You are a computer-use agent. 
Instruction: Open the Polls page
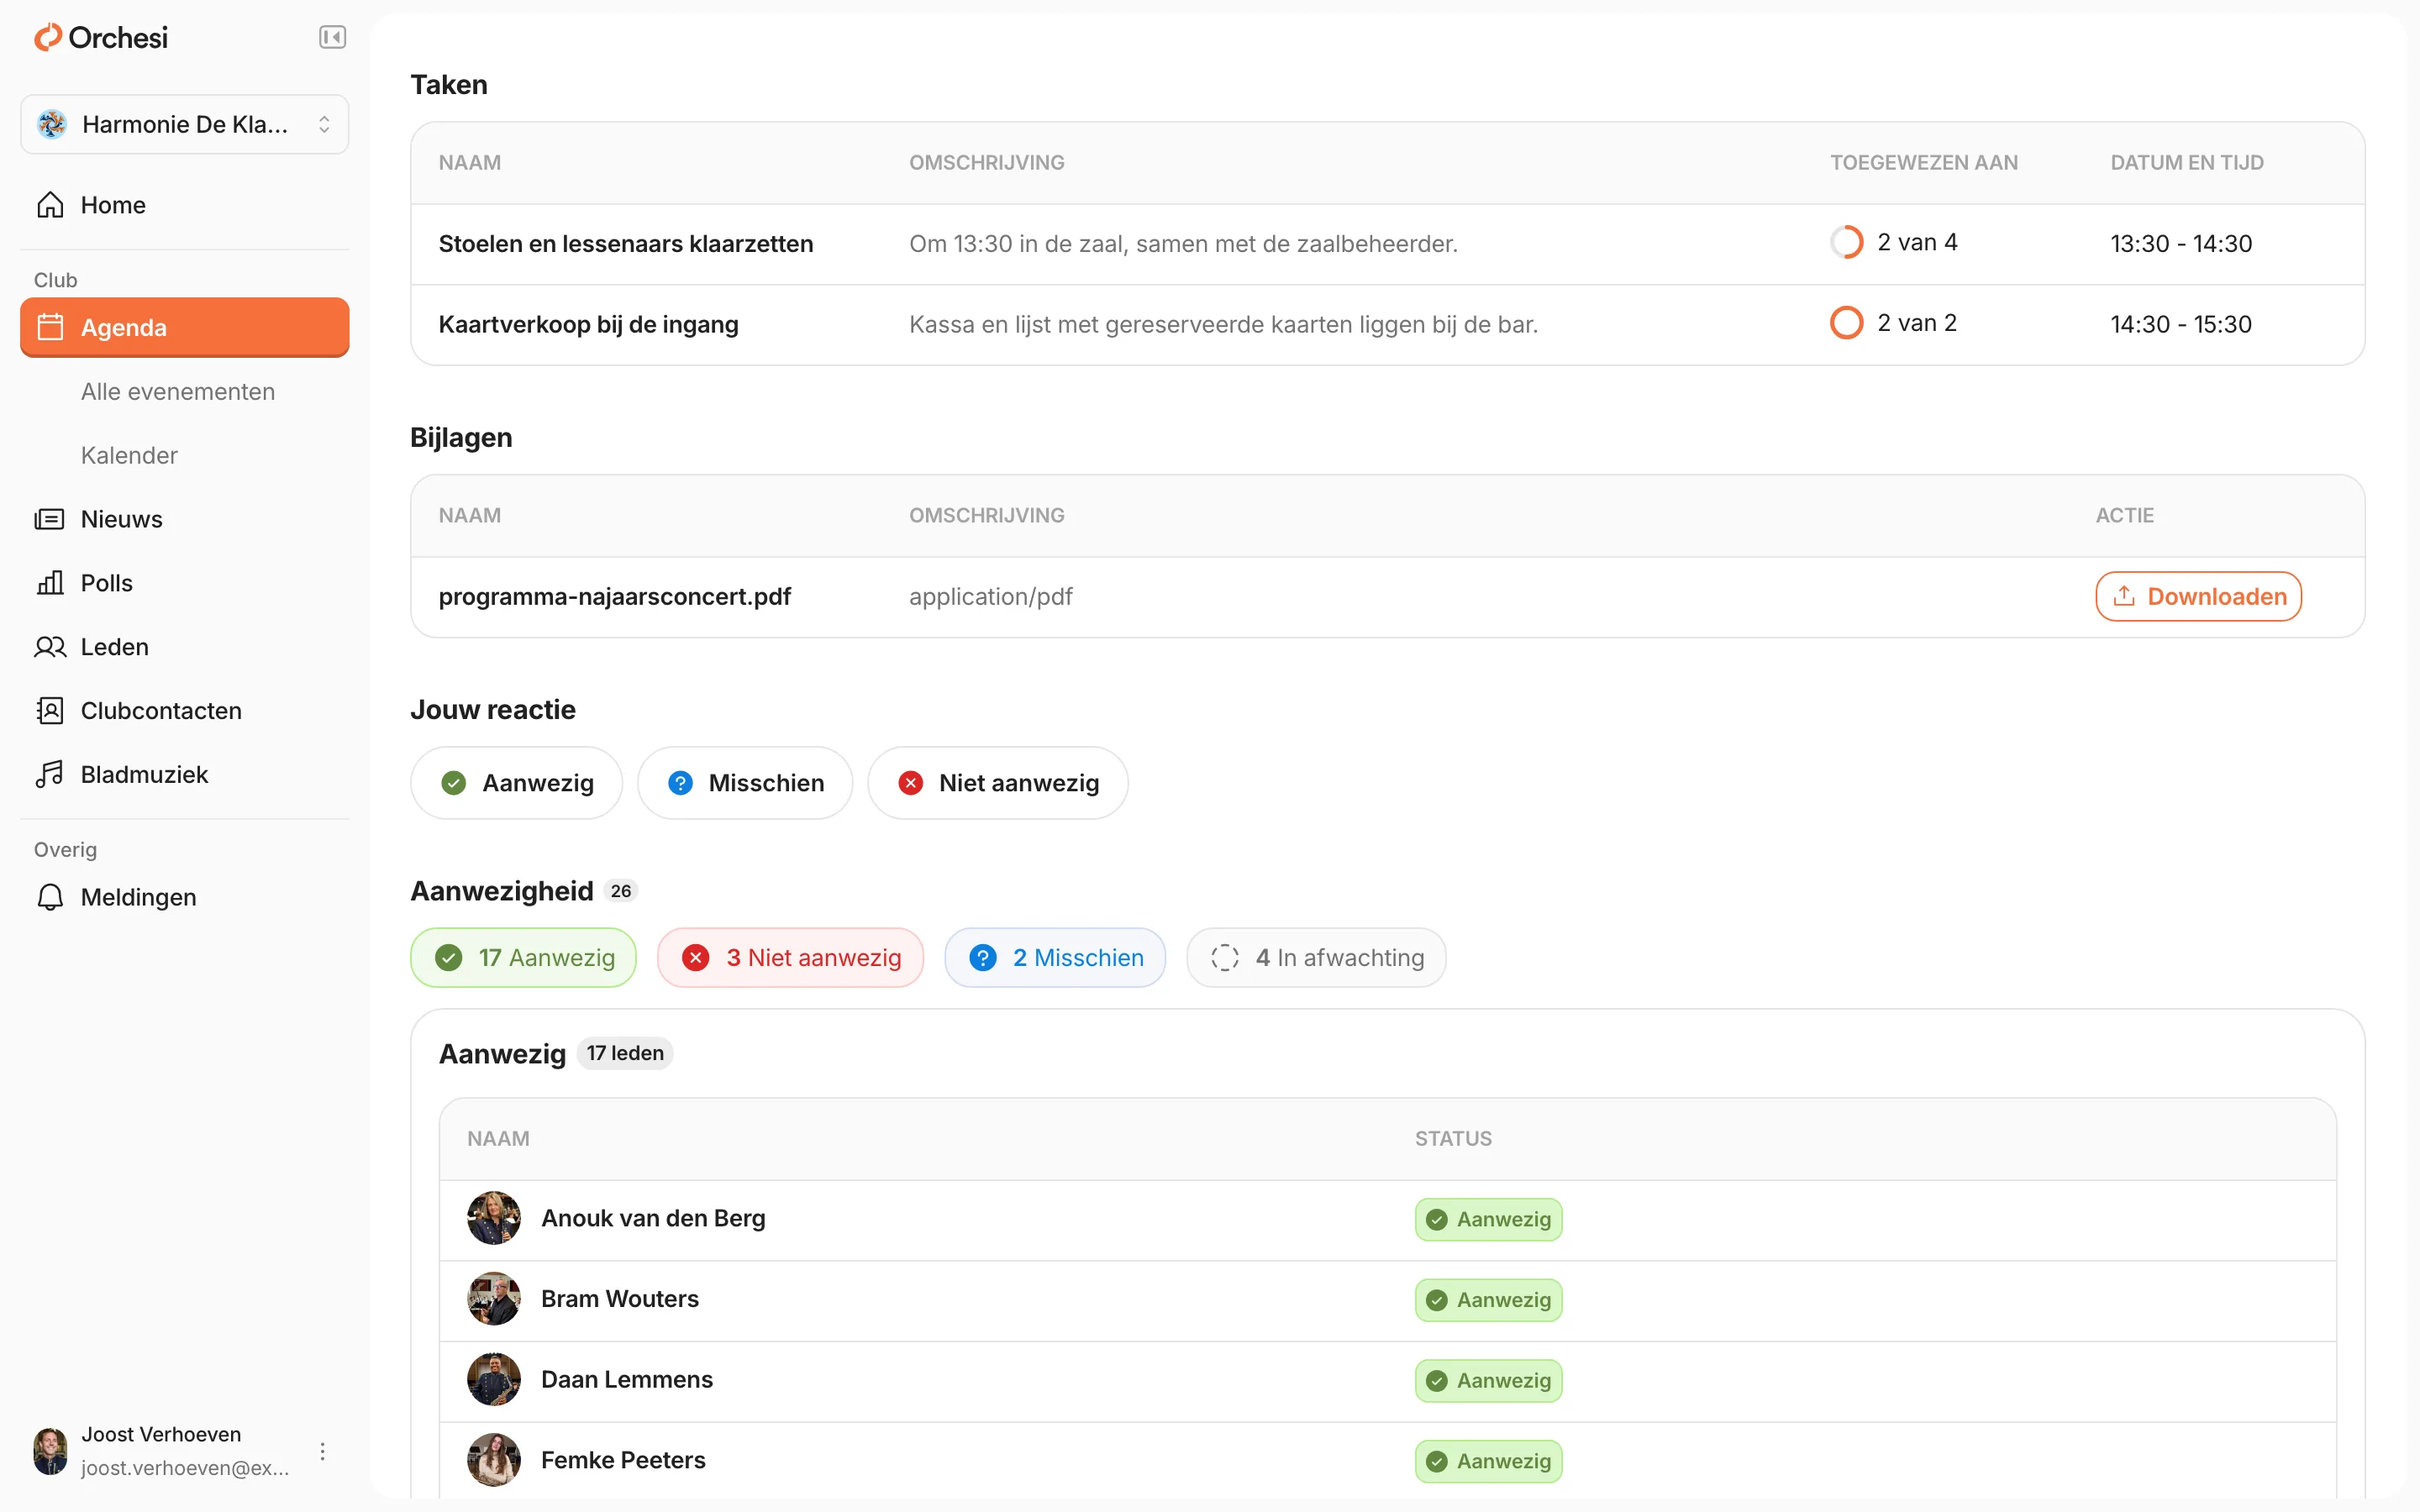pyautogui.click(x=185, y=583)
